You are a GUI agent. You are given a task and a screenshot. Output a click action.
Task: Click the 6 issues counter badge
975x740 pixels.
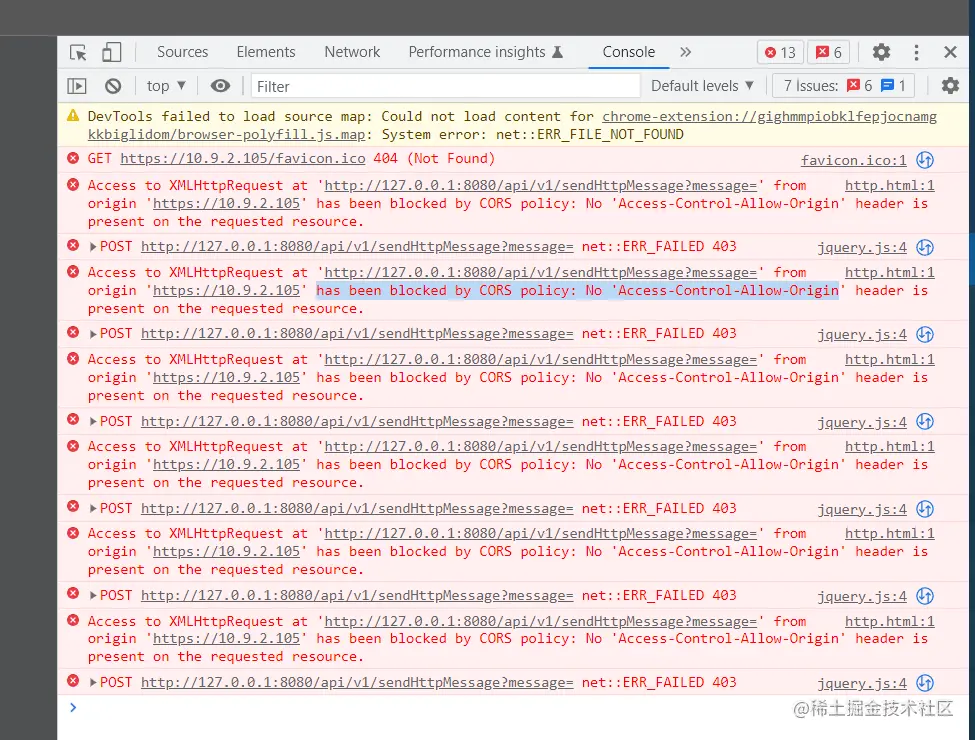tap(829, 53)
